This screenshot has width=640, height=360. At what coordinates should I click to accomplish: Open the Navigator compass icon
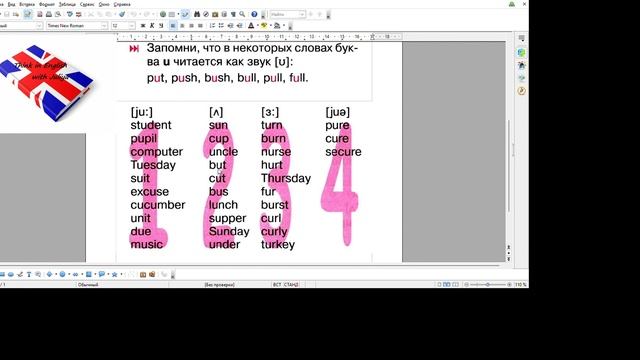(206, 14)
